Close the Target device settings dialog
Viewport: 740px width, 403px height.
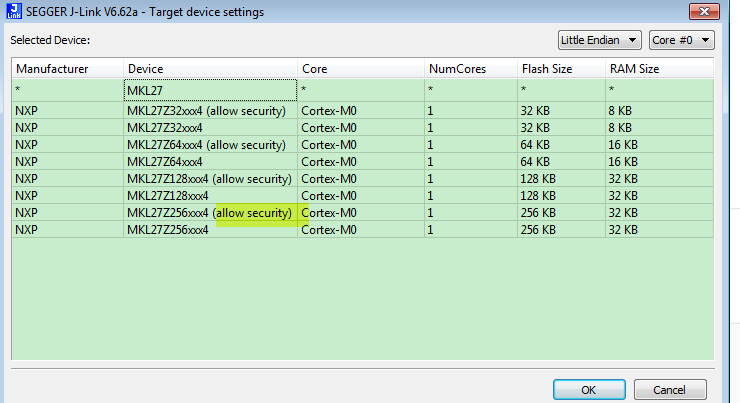pyautogui.click(x=703, y=10)
